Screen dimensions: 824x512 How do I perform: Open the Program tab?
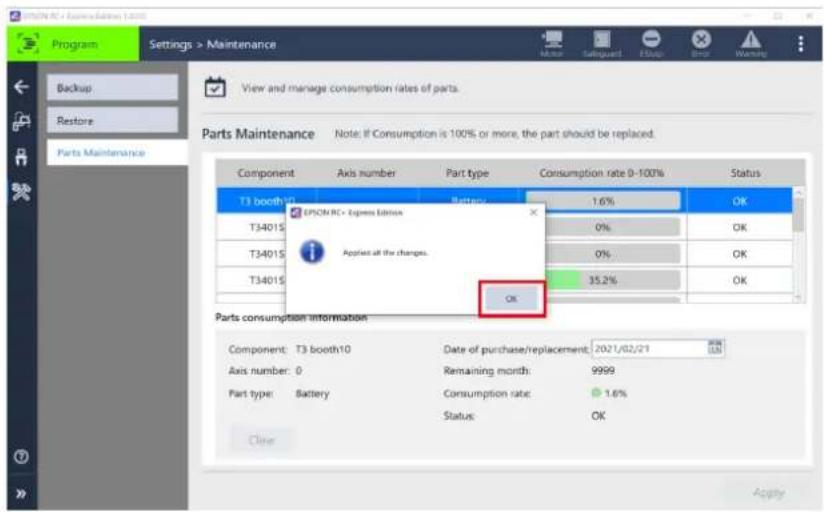[73, 44]
